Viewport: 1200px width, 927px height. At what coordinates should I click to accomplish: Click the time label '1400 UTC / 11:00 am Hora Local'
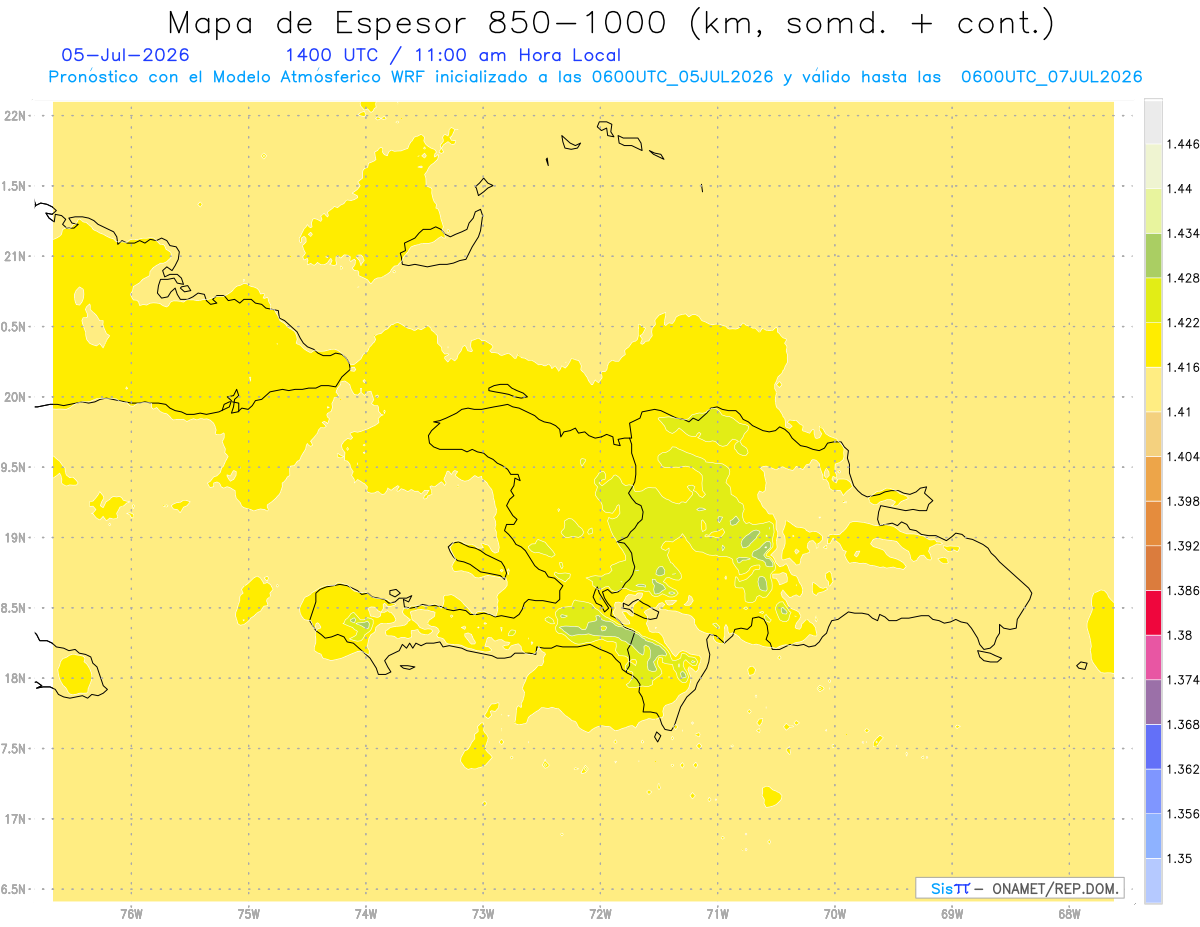pos(453,55)
